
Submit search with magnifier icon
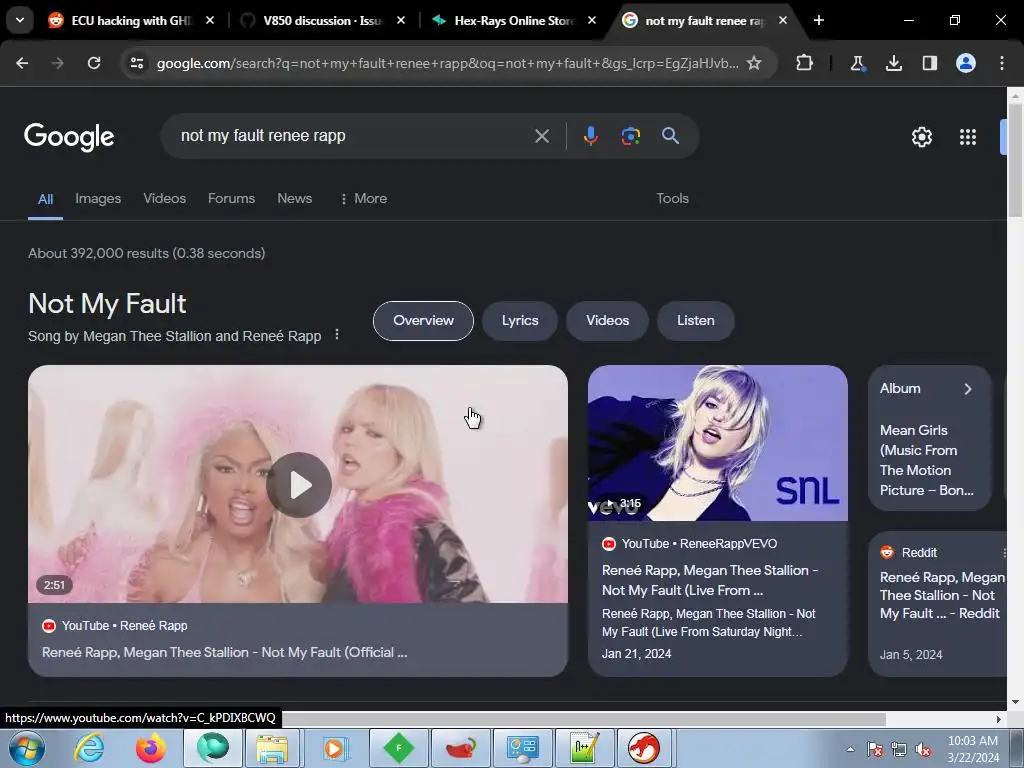670,136
